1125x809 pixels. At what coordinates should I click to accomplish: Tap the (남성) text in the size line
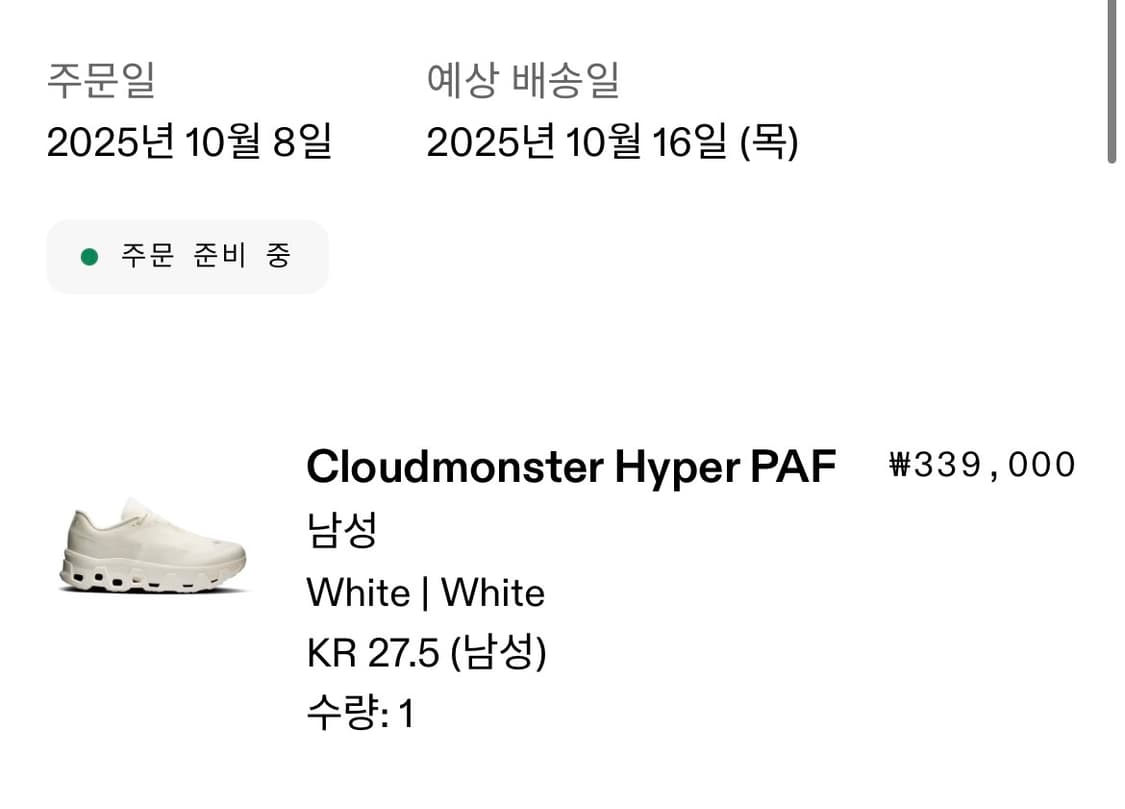click(x=499, y=654)
